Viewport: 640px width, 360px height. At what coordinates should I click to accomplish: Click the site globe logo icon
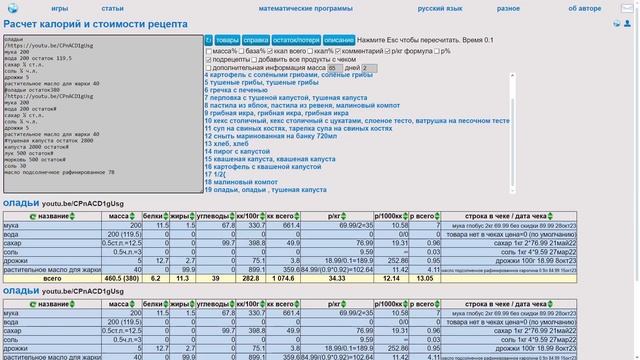coord(13,8)
